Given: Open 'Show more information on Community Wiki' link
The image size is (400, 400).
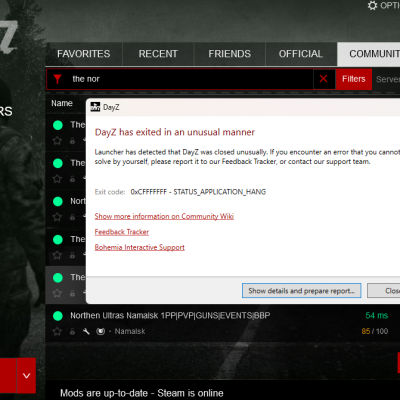Looking at the screenshot, I should point(164,216).
